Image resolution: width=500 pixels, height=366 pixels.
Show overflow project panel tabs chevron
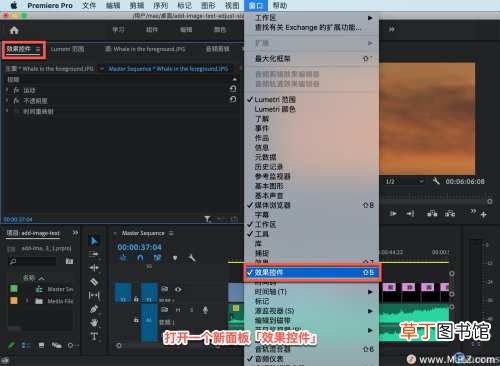tap(75, 233)
